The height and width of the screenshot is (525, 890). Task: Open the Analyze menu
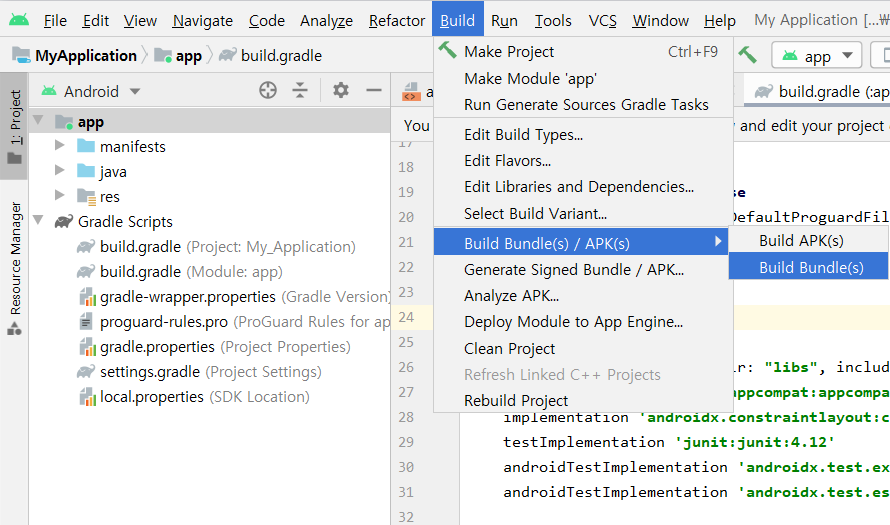[326, 21]
